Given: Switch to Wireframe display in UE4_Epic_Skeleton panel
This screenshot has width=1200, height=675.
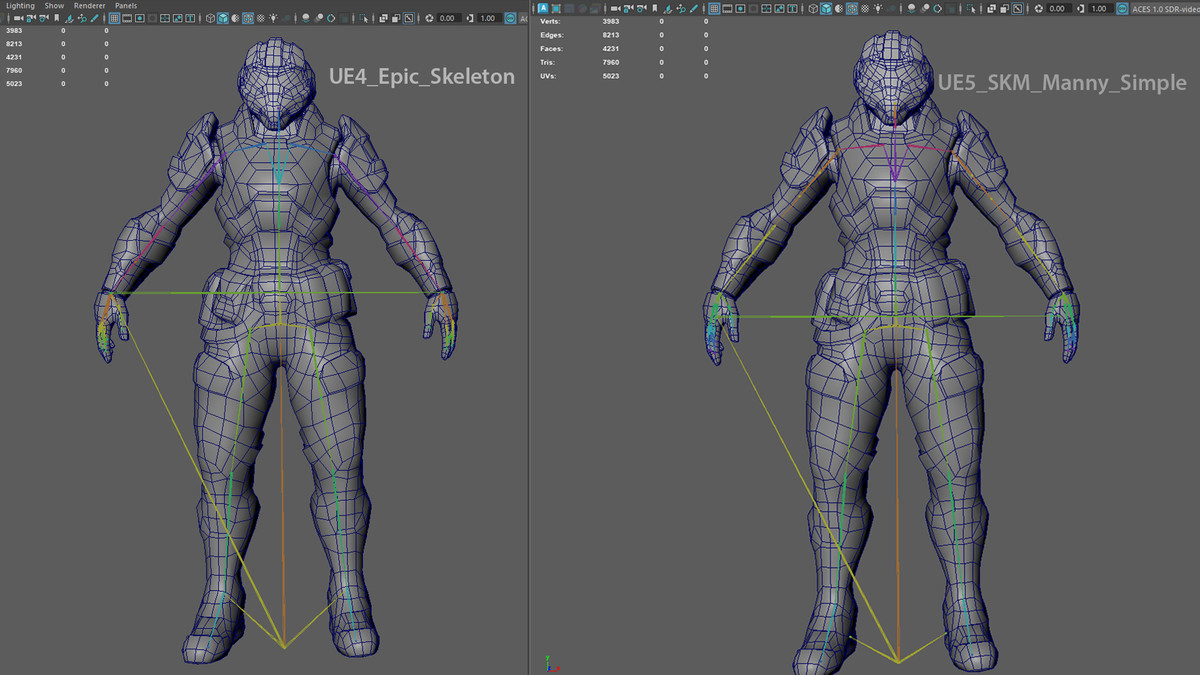Looking at the screenshot, I should (x=211, y=18).
